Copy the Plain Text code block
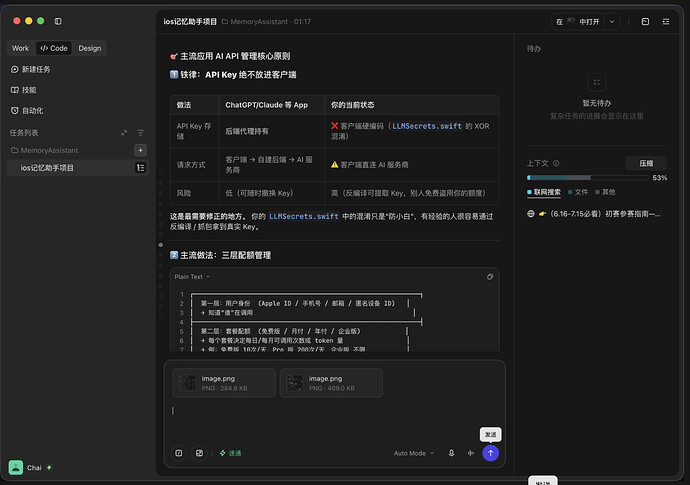Screen dimensions: 690x485 pyautogui.click(x=490, y=277)
